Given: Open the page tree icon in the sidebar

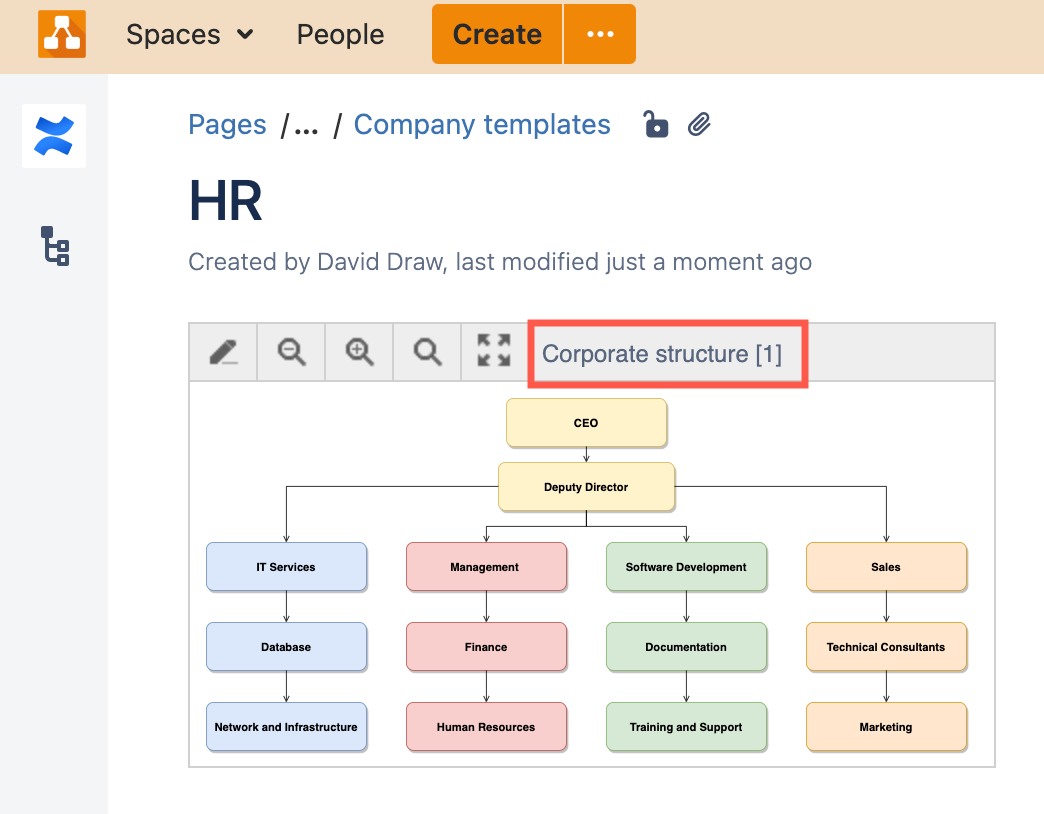Looking at the screenshot, I should tap(53, 247).
